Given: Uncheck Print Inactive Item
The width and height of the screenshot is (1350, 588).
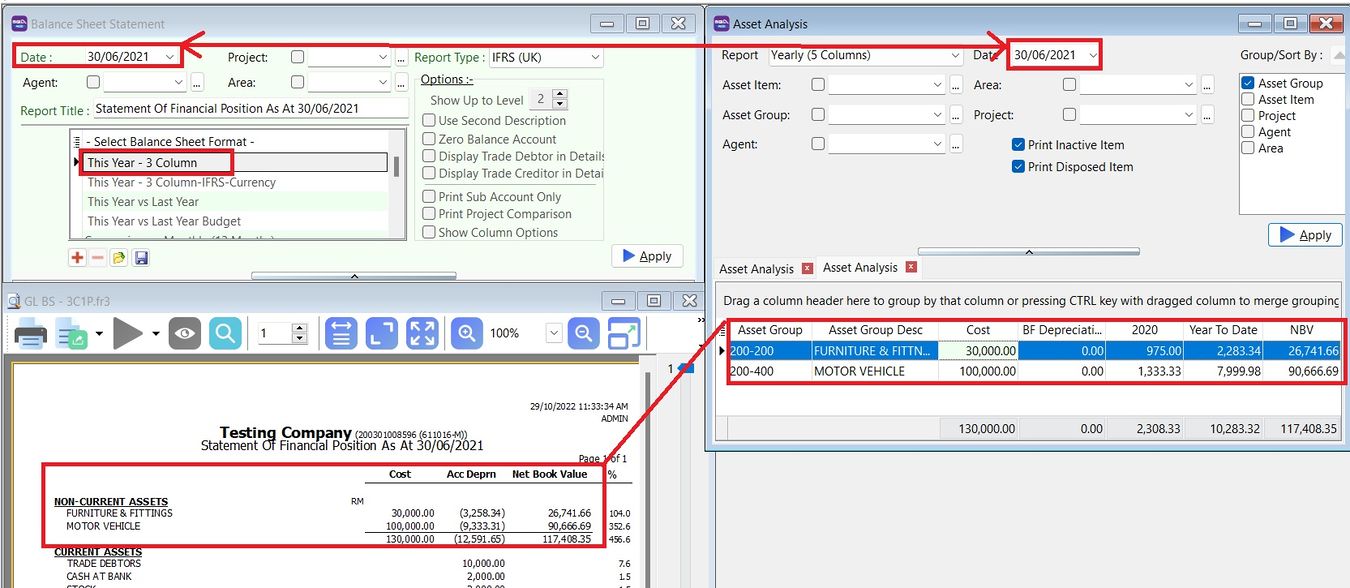Looking at the screenshot, I should [1019, 144].
